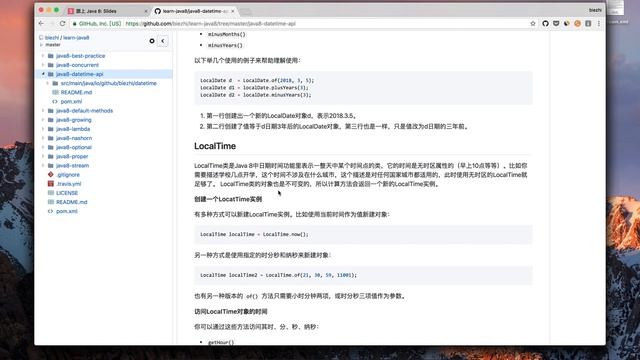Open the .travis.yml file

pos(69,184)
